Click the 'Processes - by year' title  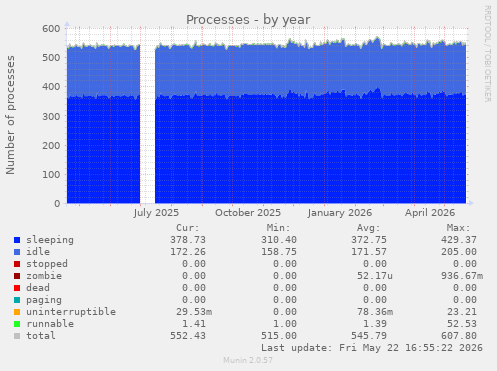[248, 20]
